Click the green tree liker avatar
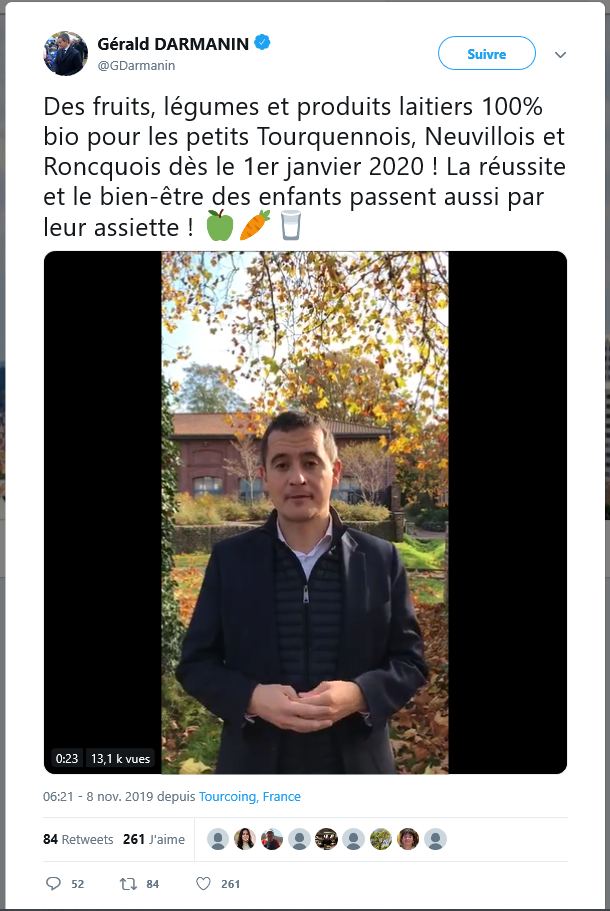 pyautogui.click(x=381, y=839)
